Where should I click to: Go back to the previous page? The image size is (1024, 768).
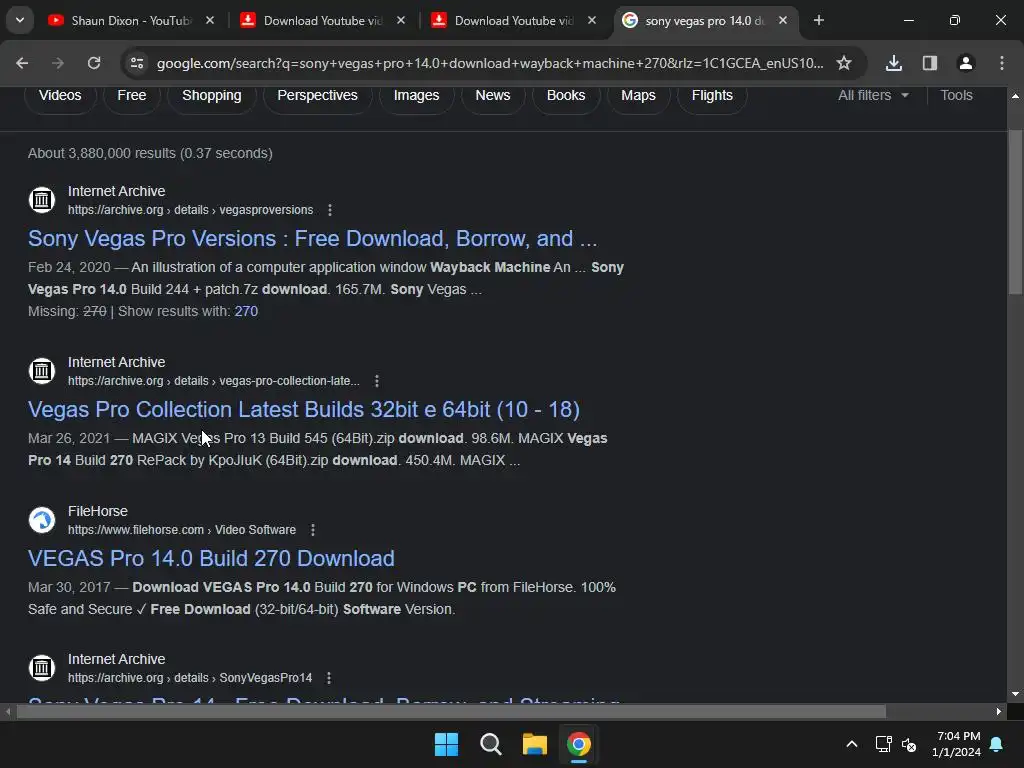click(22, 63)
